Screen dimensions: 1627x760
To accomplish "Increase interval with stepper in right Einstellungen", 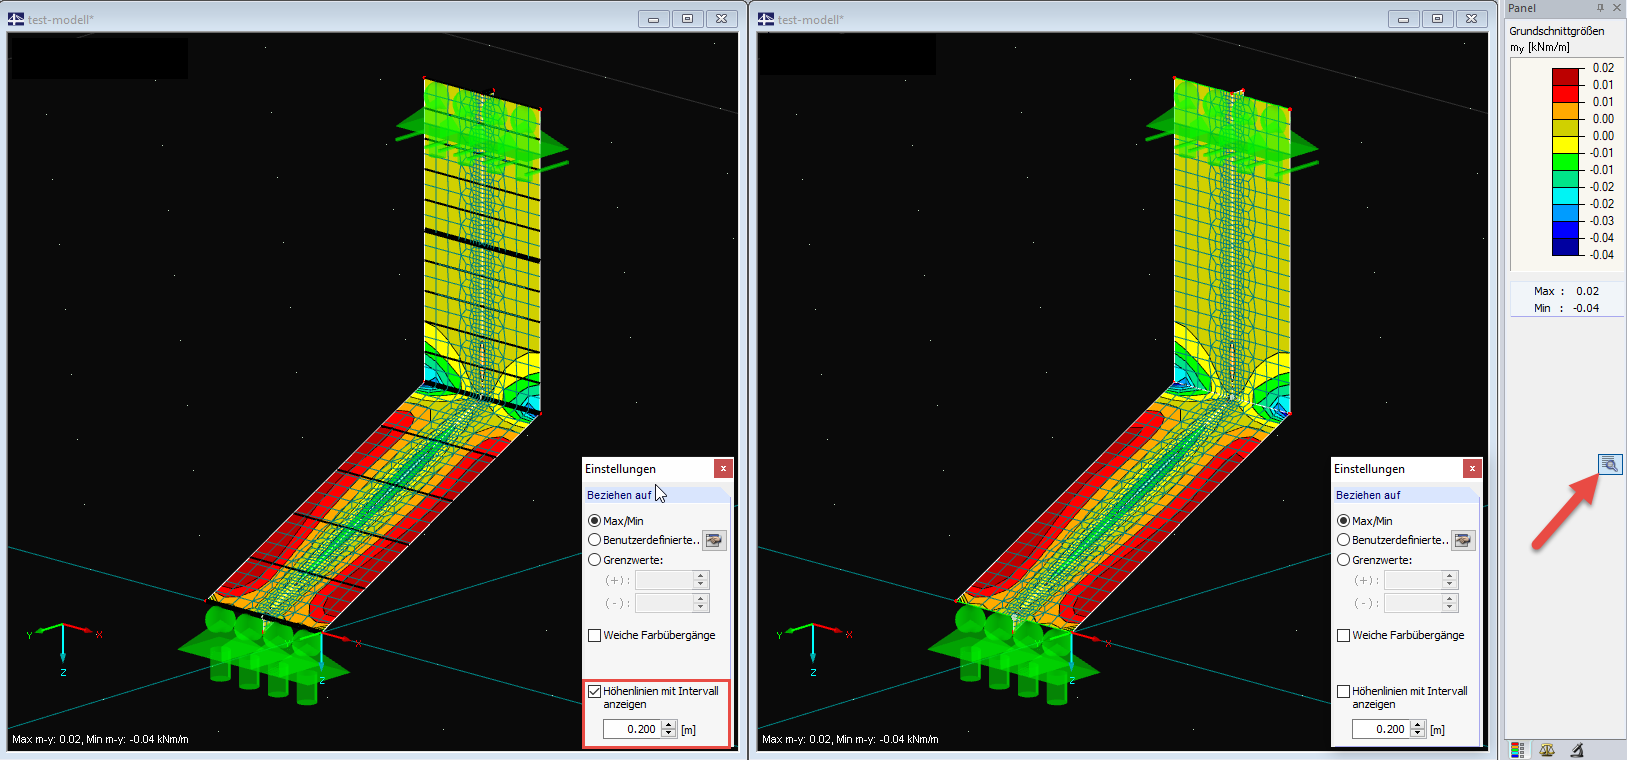I will [1418, 725].
